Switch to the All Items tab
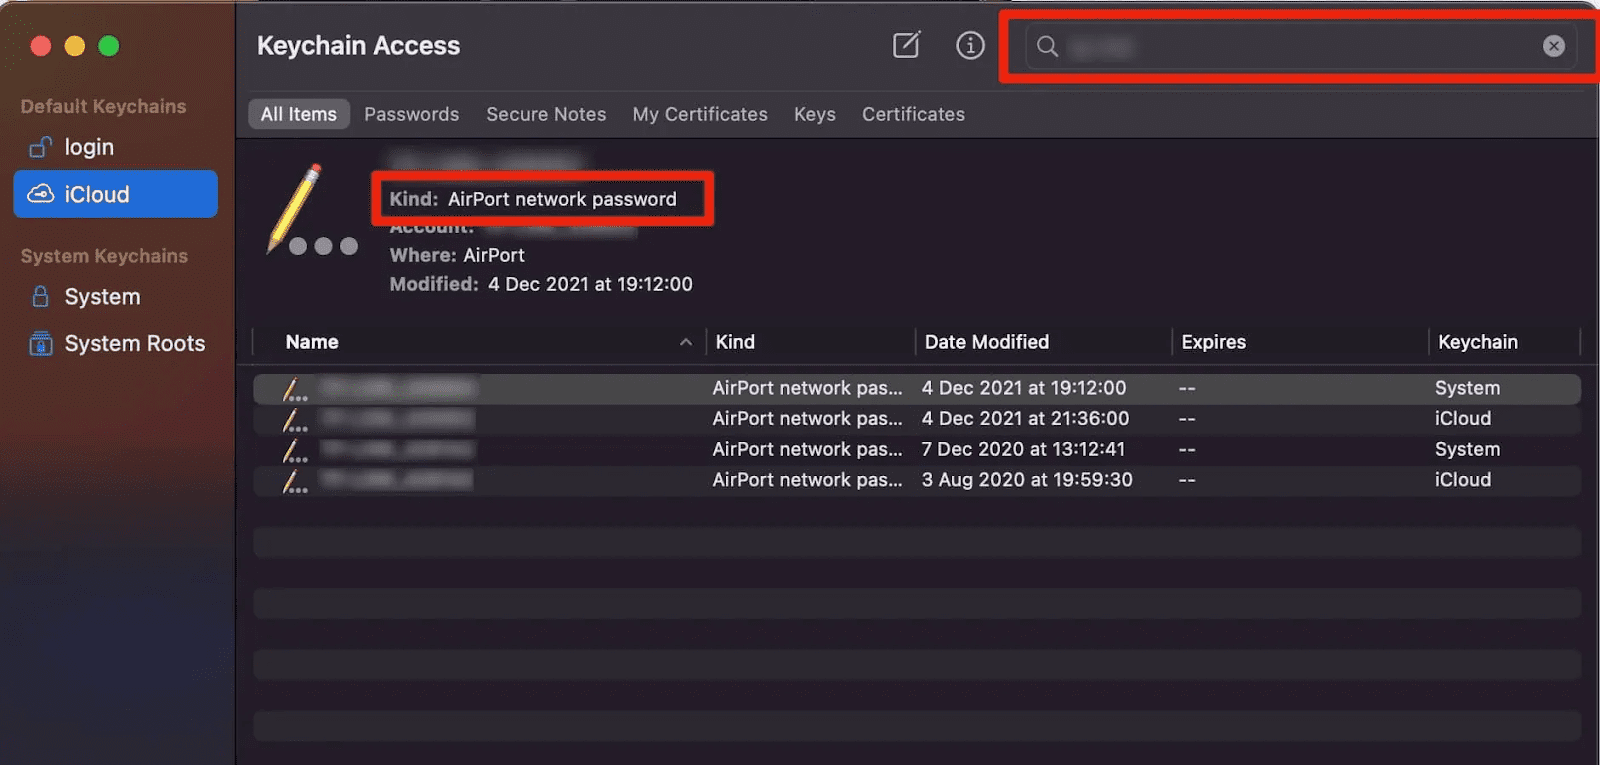1600x765 pixels. (x=298, y=114)
